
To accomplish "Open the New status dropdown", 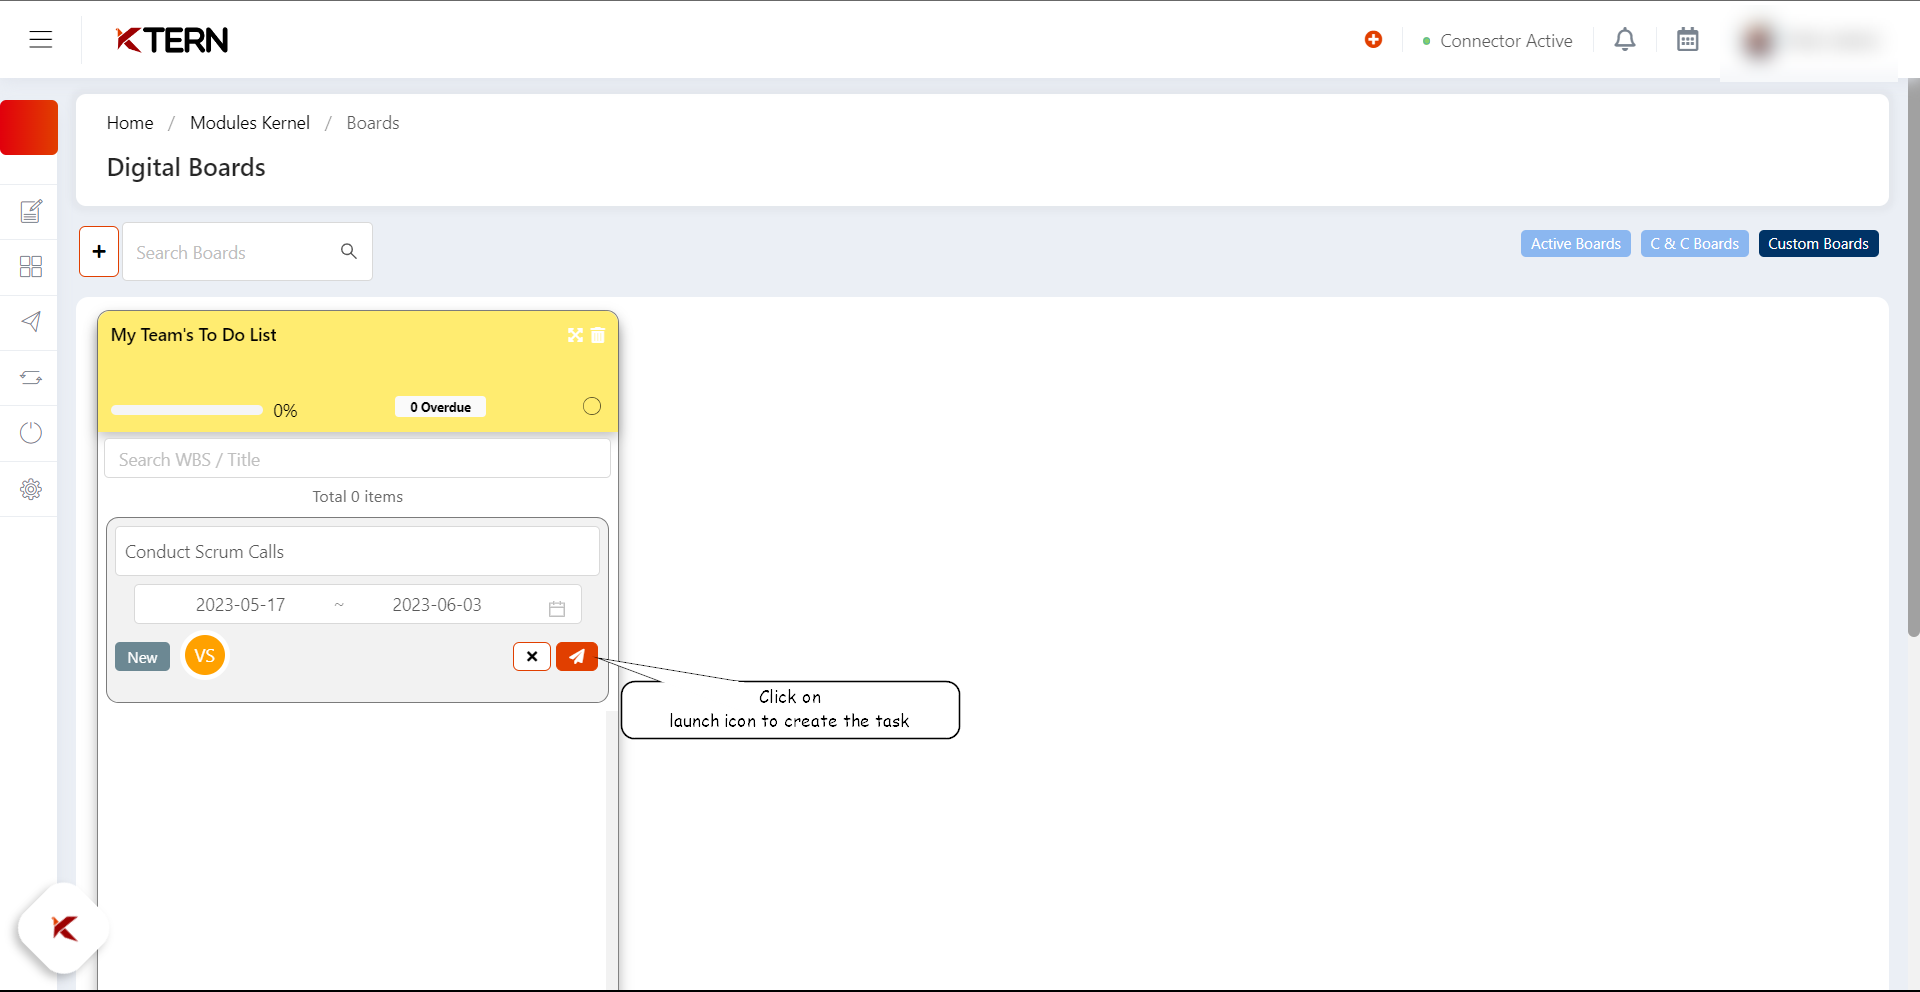I will tap(142, 657).
